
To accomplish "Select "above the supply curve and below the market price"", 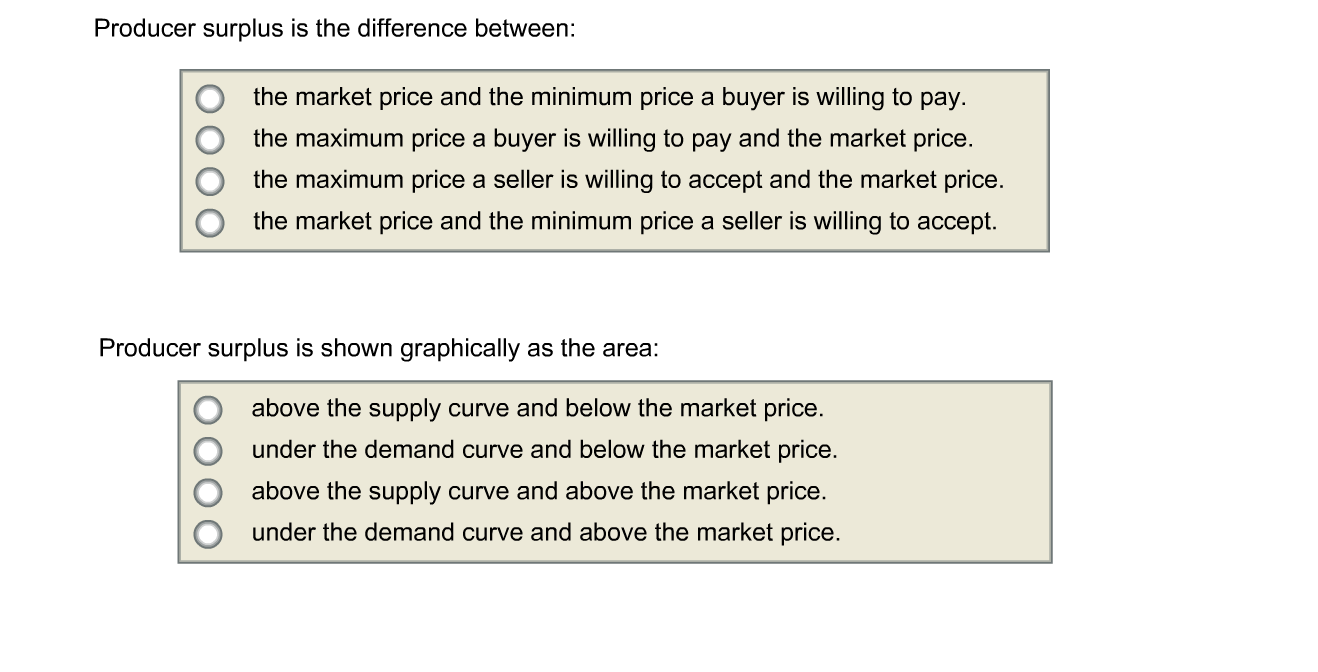I will (x=208, y=409).
